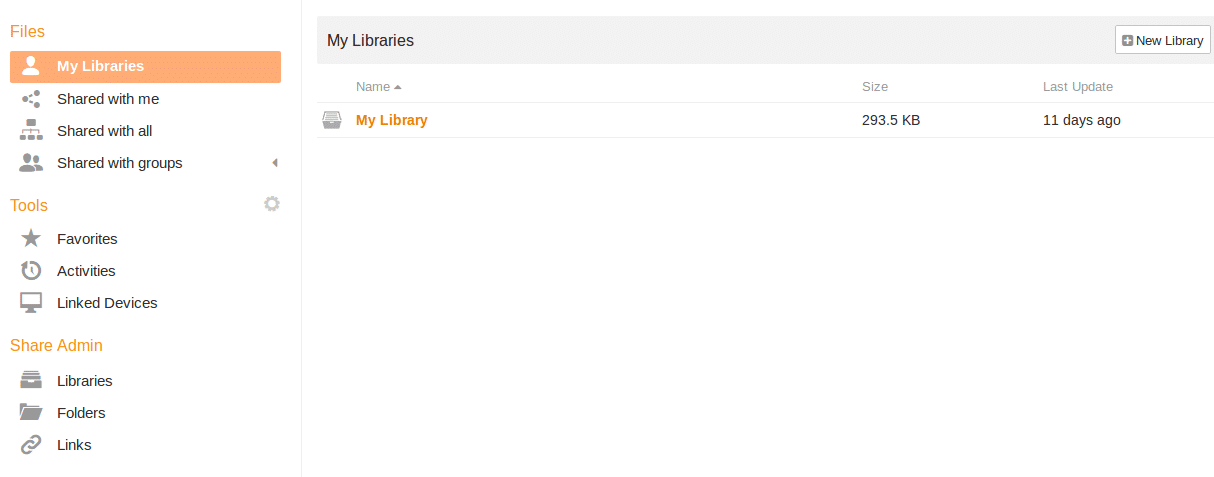
Task: Expand the Shared with groups arrow
Action: point(274,163)
